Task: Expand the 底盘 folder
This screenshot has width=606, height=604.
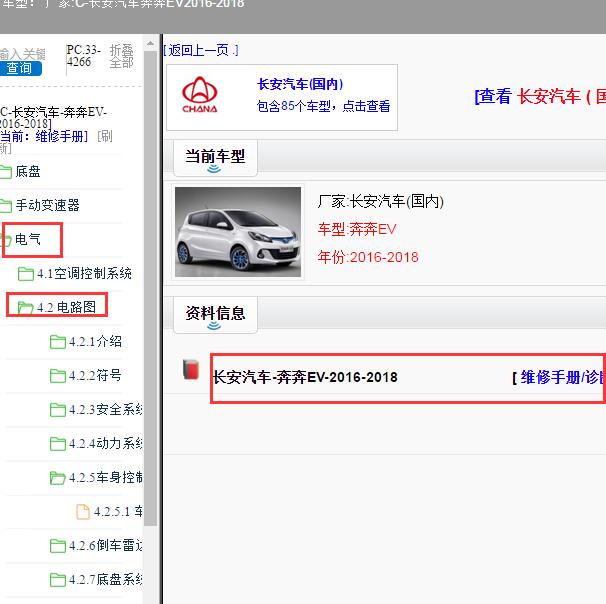Action: (28, 171)
